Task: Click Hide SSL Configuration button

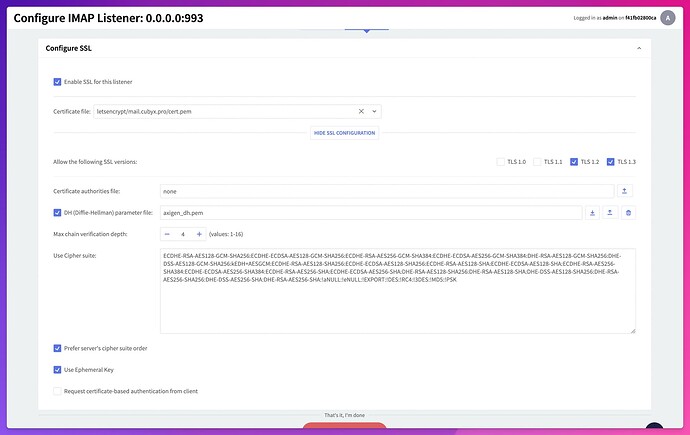Action: click(x=344, y=133)
